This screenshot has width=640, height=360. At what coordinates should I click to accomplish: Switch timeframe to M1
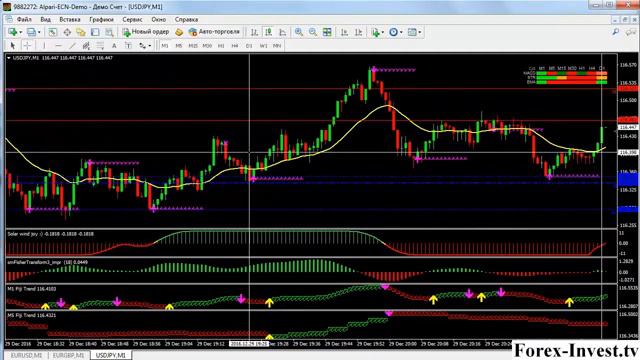[164, 46]
